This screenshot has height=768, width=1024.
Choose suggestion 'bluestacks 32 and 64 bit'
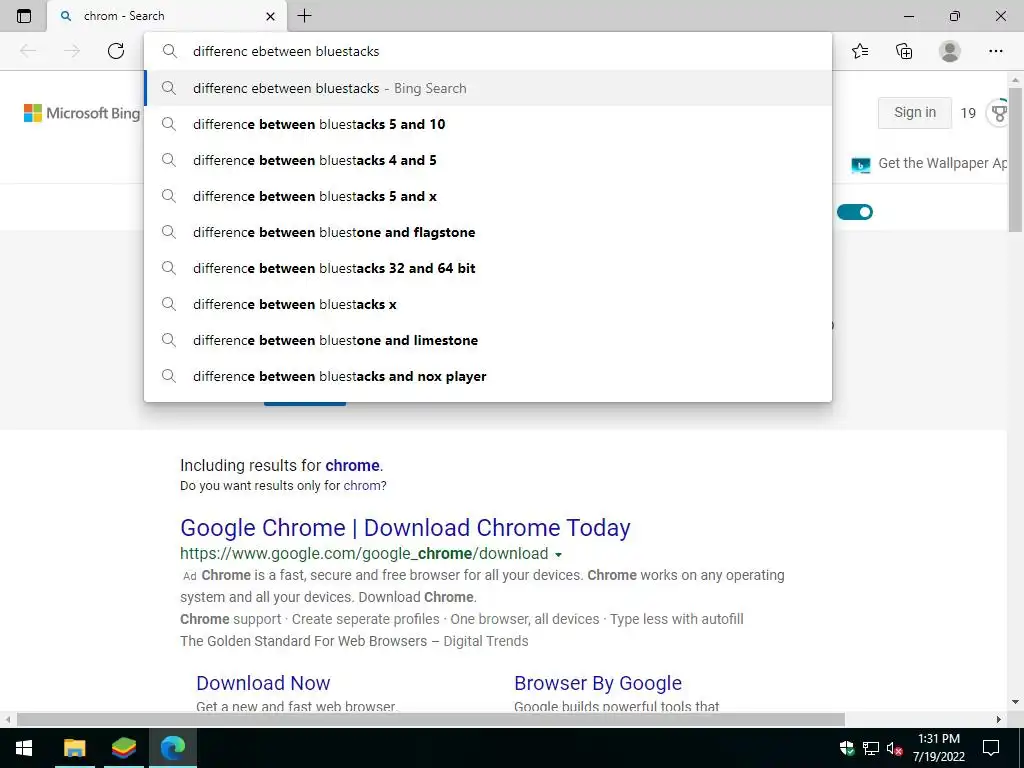pyautogui.click(x=488, y=268)
